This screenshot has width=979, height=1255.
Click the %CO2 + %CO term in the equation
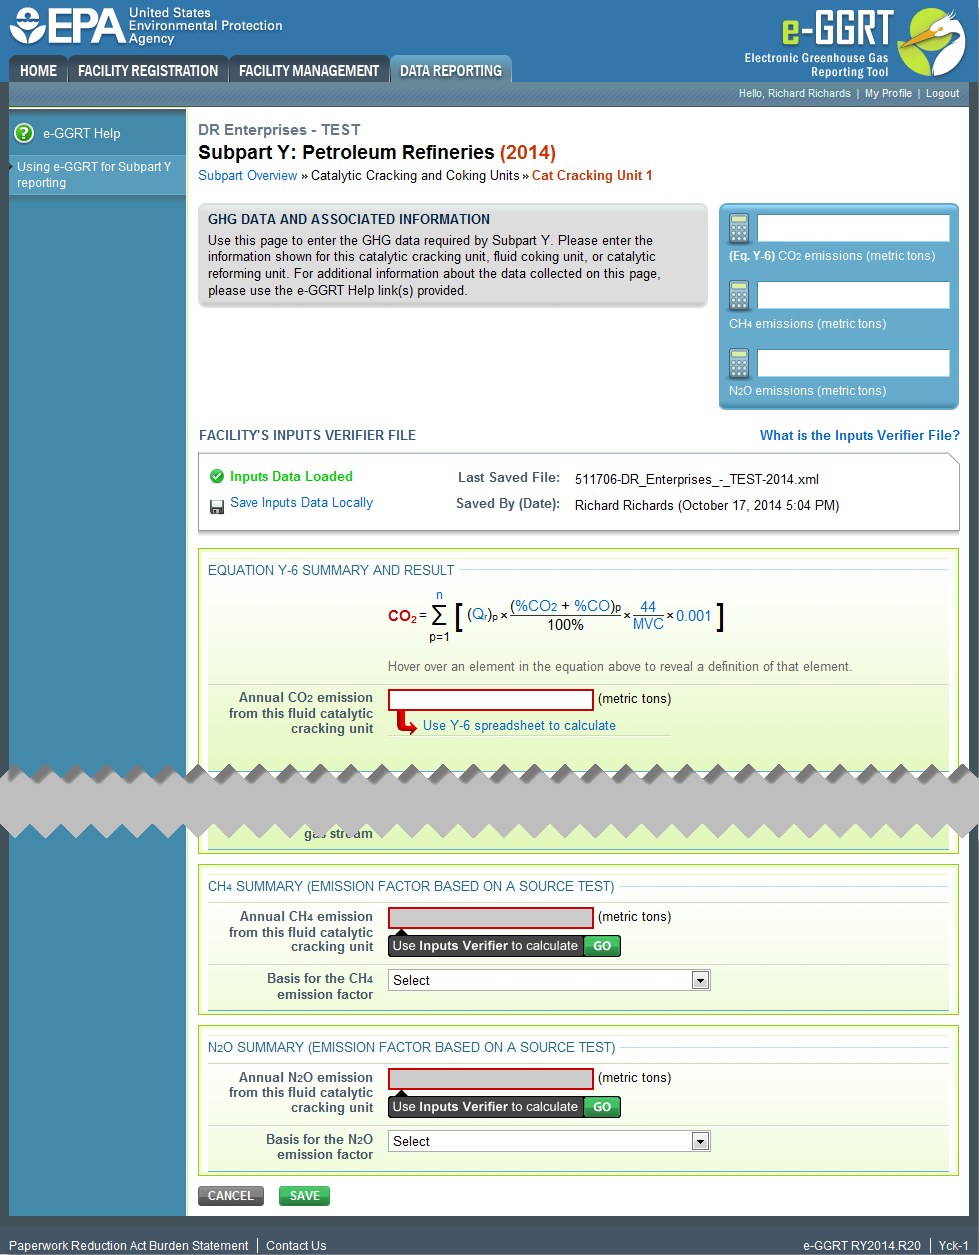(565, 607)
